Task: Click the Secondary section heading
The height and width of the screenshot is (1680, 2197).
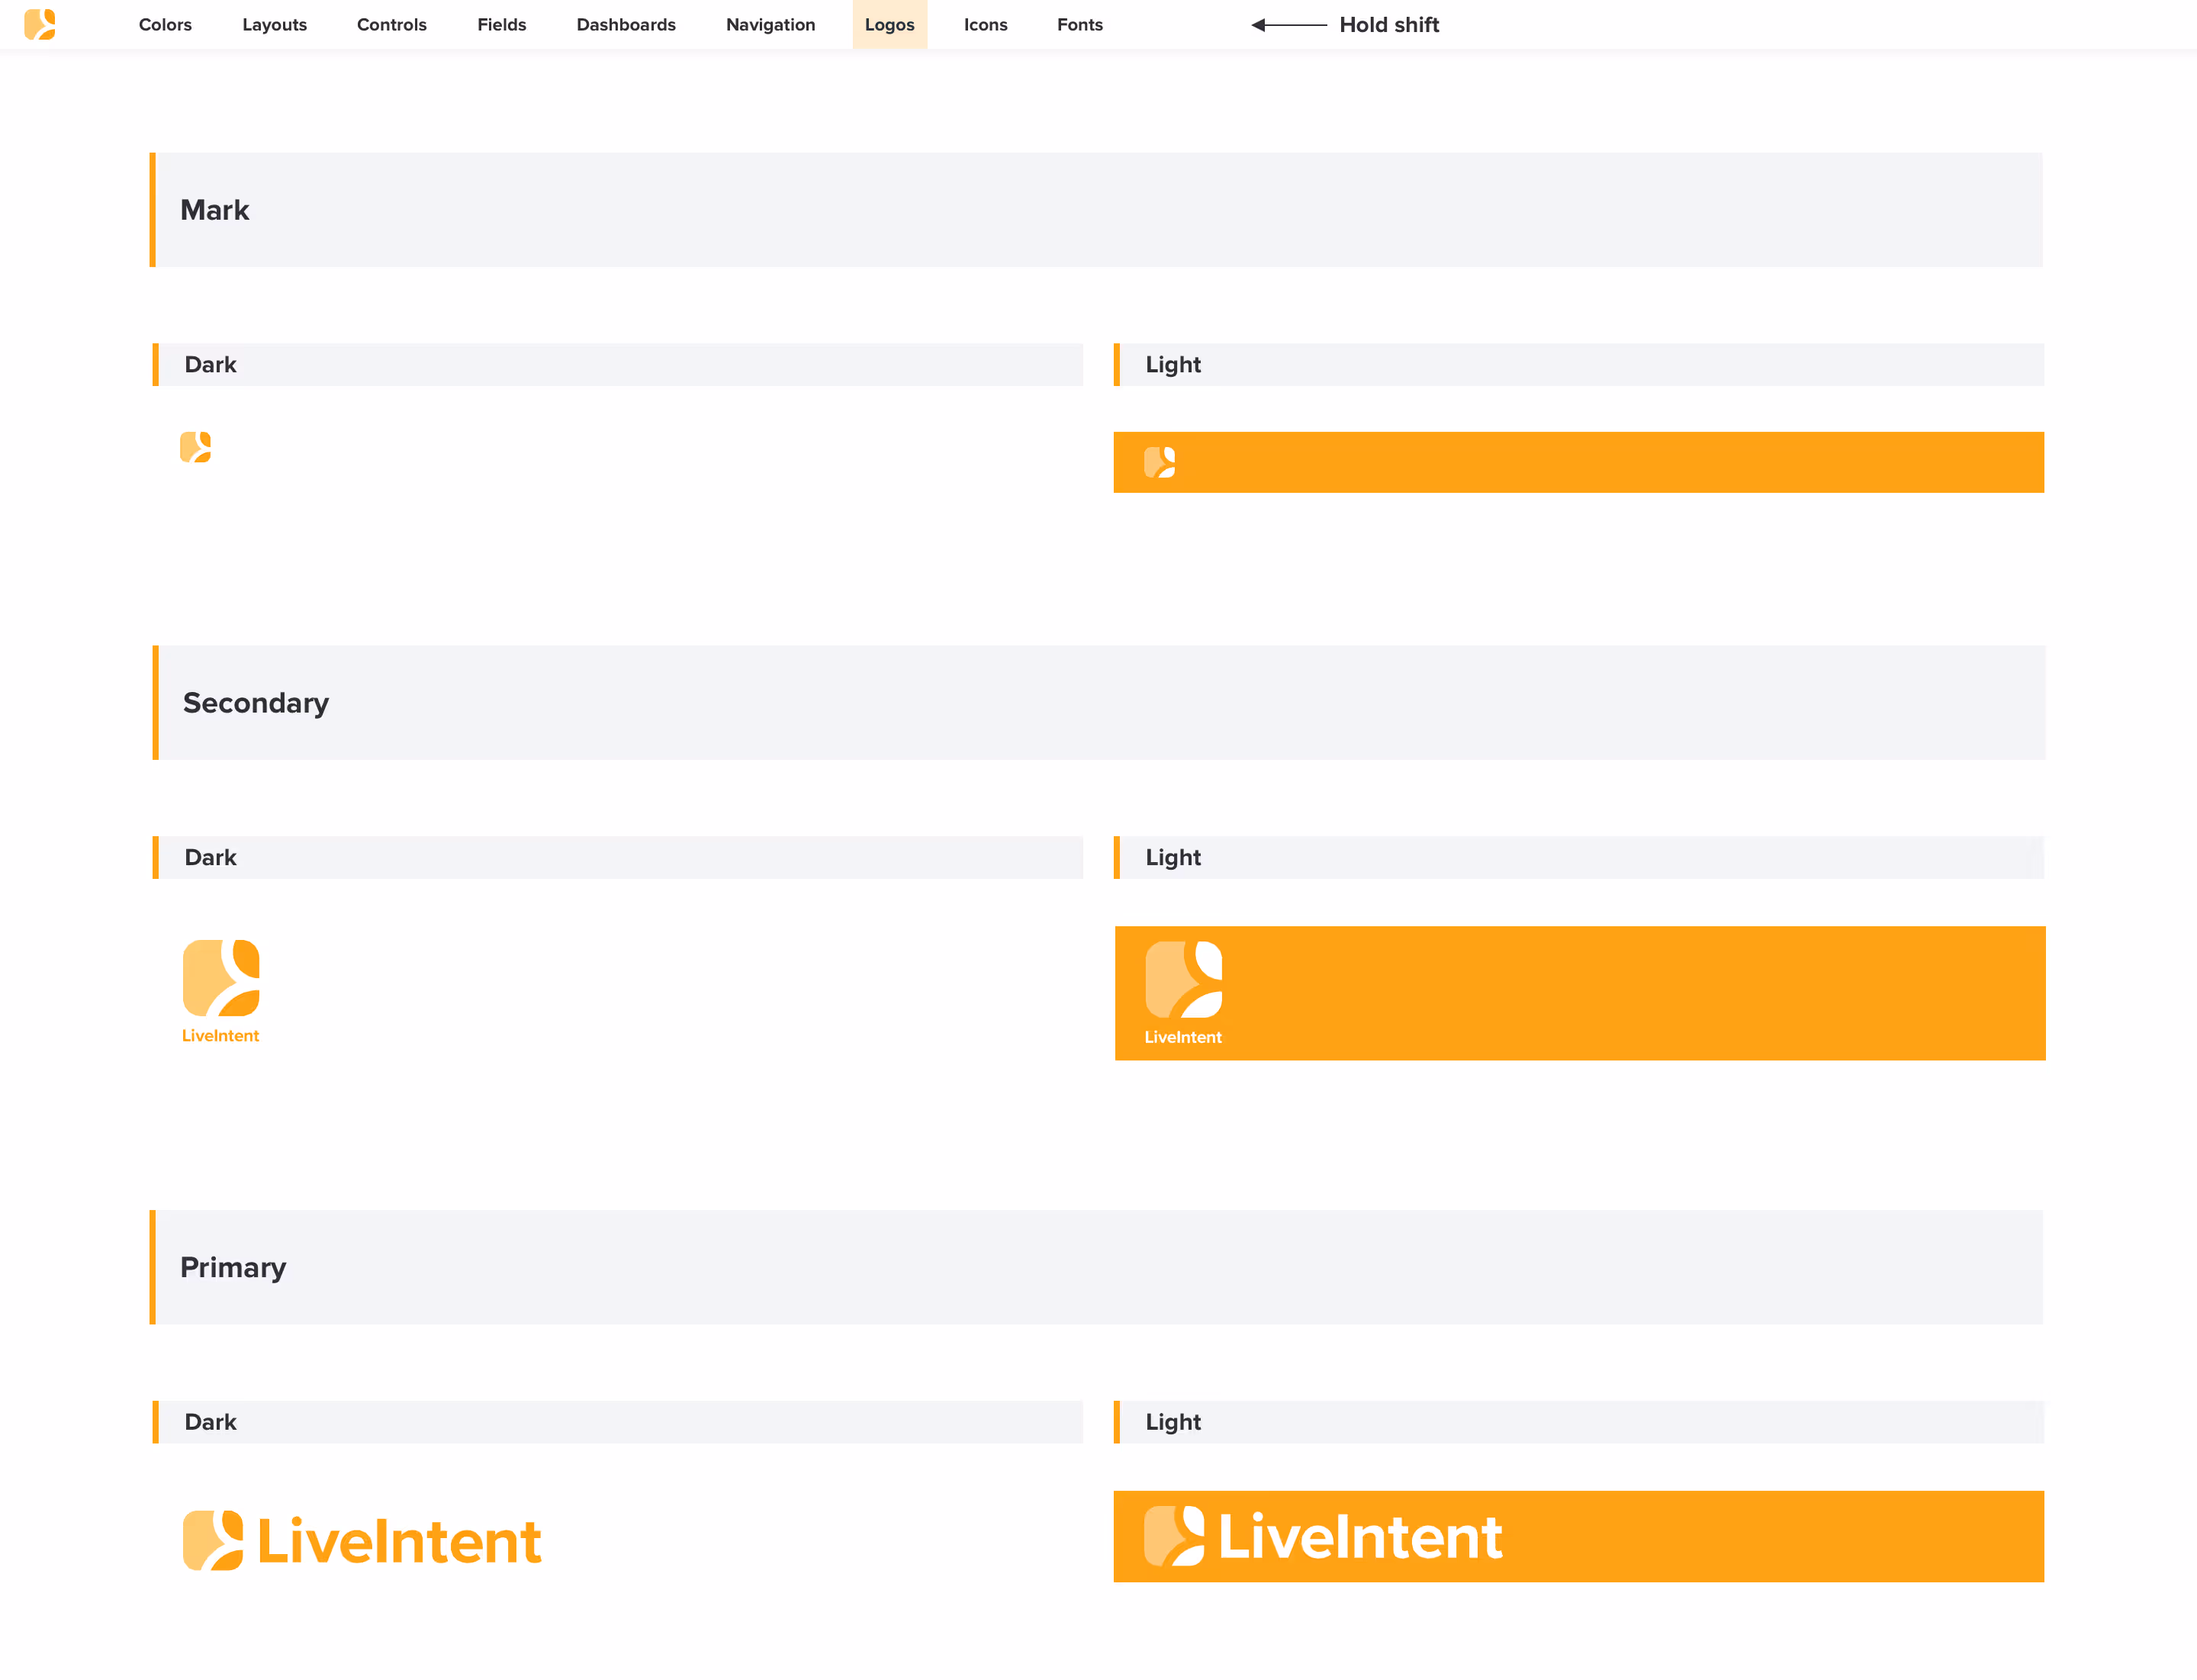Action: click(256, 703)
